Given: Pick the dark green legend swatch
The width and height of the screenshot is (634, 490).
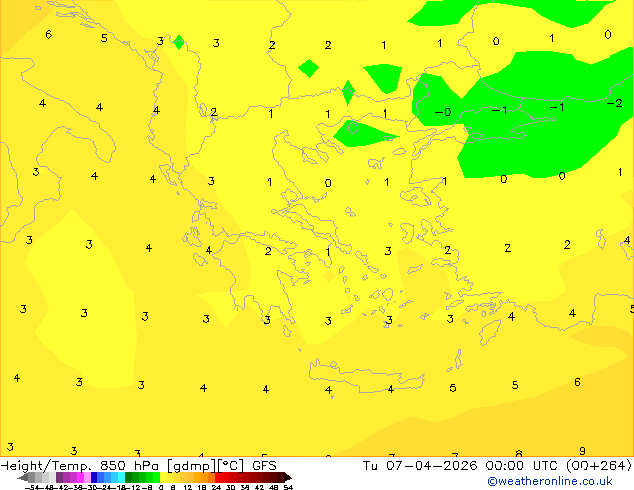Looking at the screenshot, I should (129, 478).
